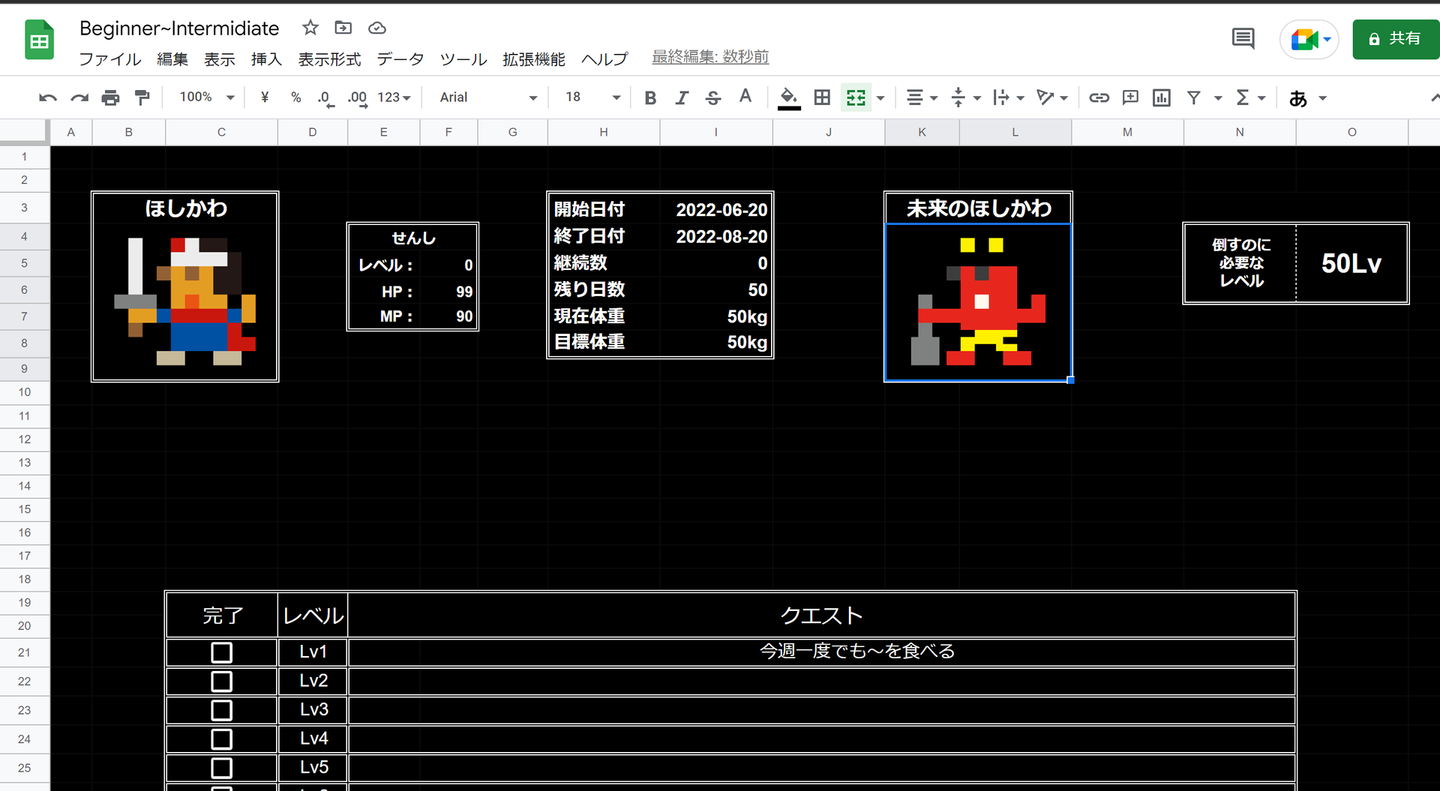This screenshot has width=1440, height=791.
Task: Tick the checkbox for Lv3 quest
Action: pos(222,710)
